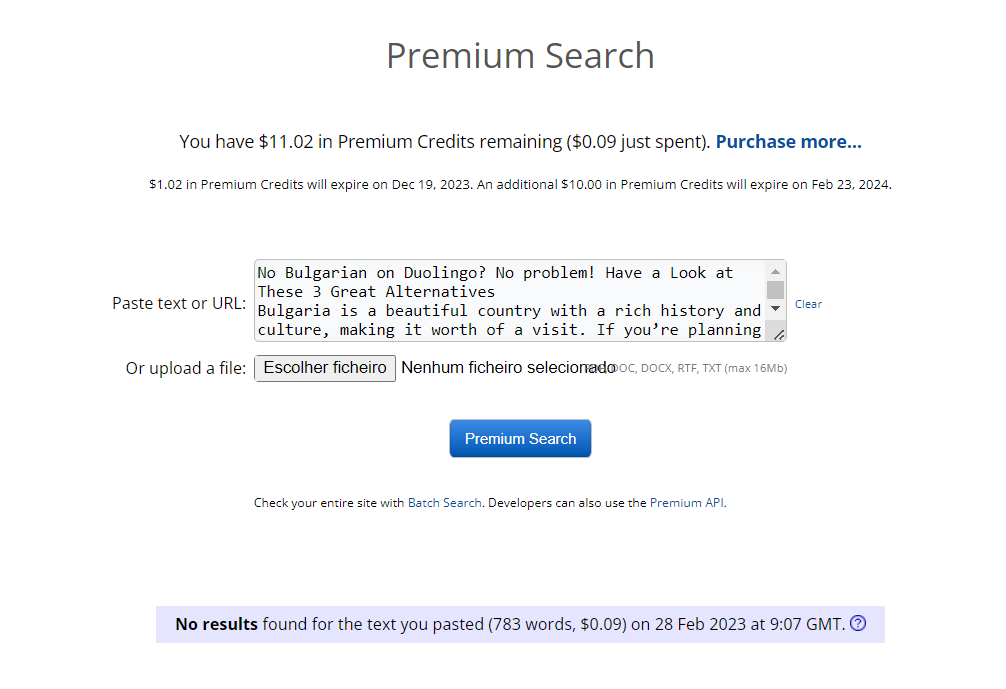
Task: Click the text box scroll down arrow
Action: coord(775,309)
